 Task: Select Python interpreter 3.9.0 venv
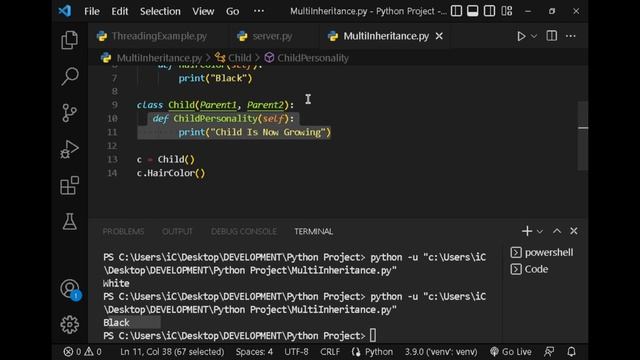point(441,351)
